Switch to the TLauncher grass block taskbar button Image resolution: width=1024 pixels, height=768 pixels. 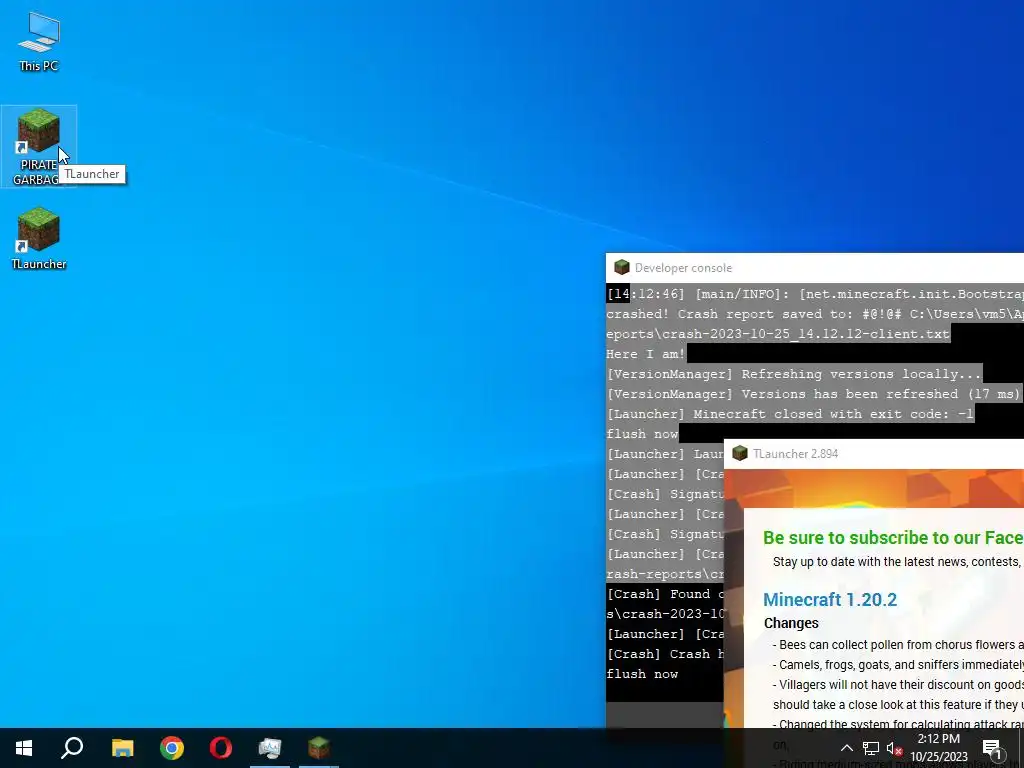click(x=319, y=748)
